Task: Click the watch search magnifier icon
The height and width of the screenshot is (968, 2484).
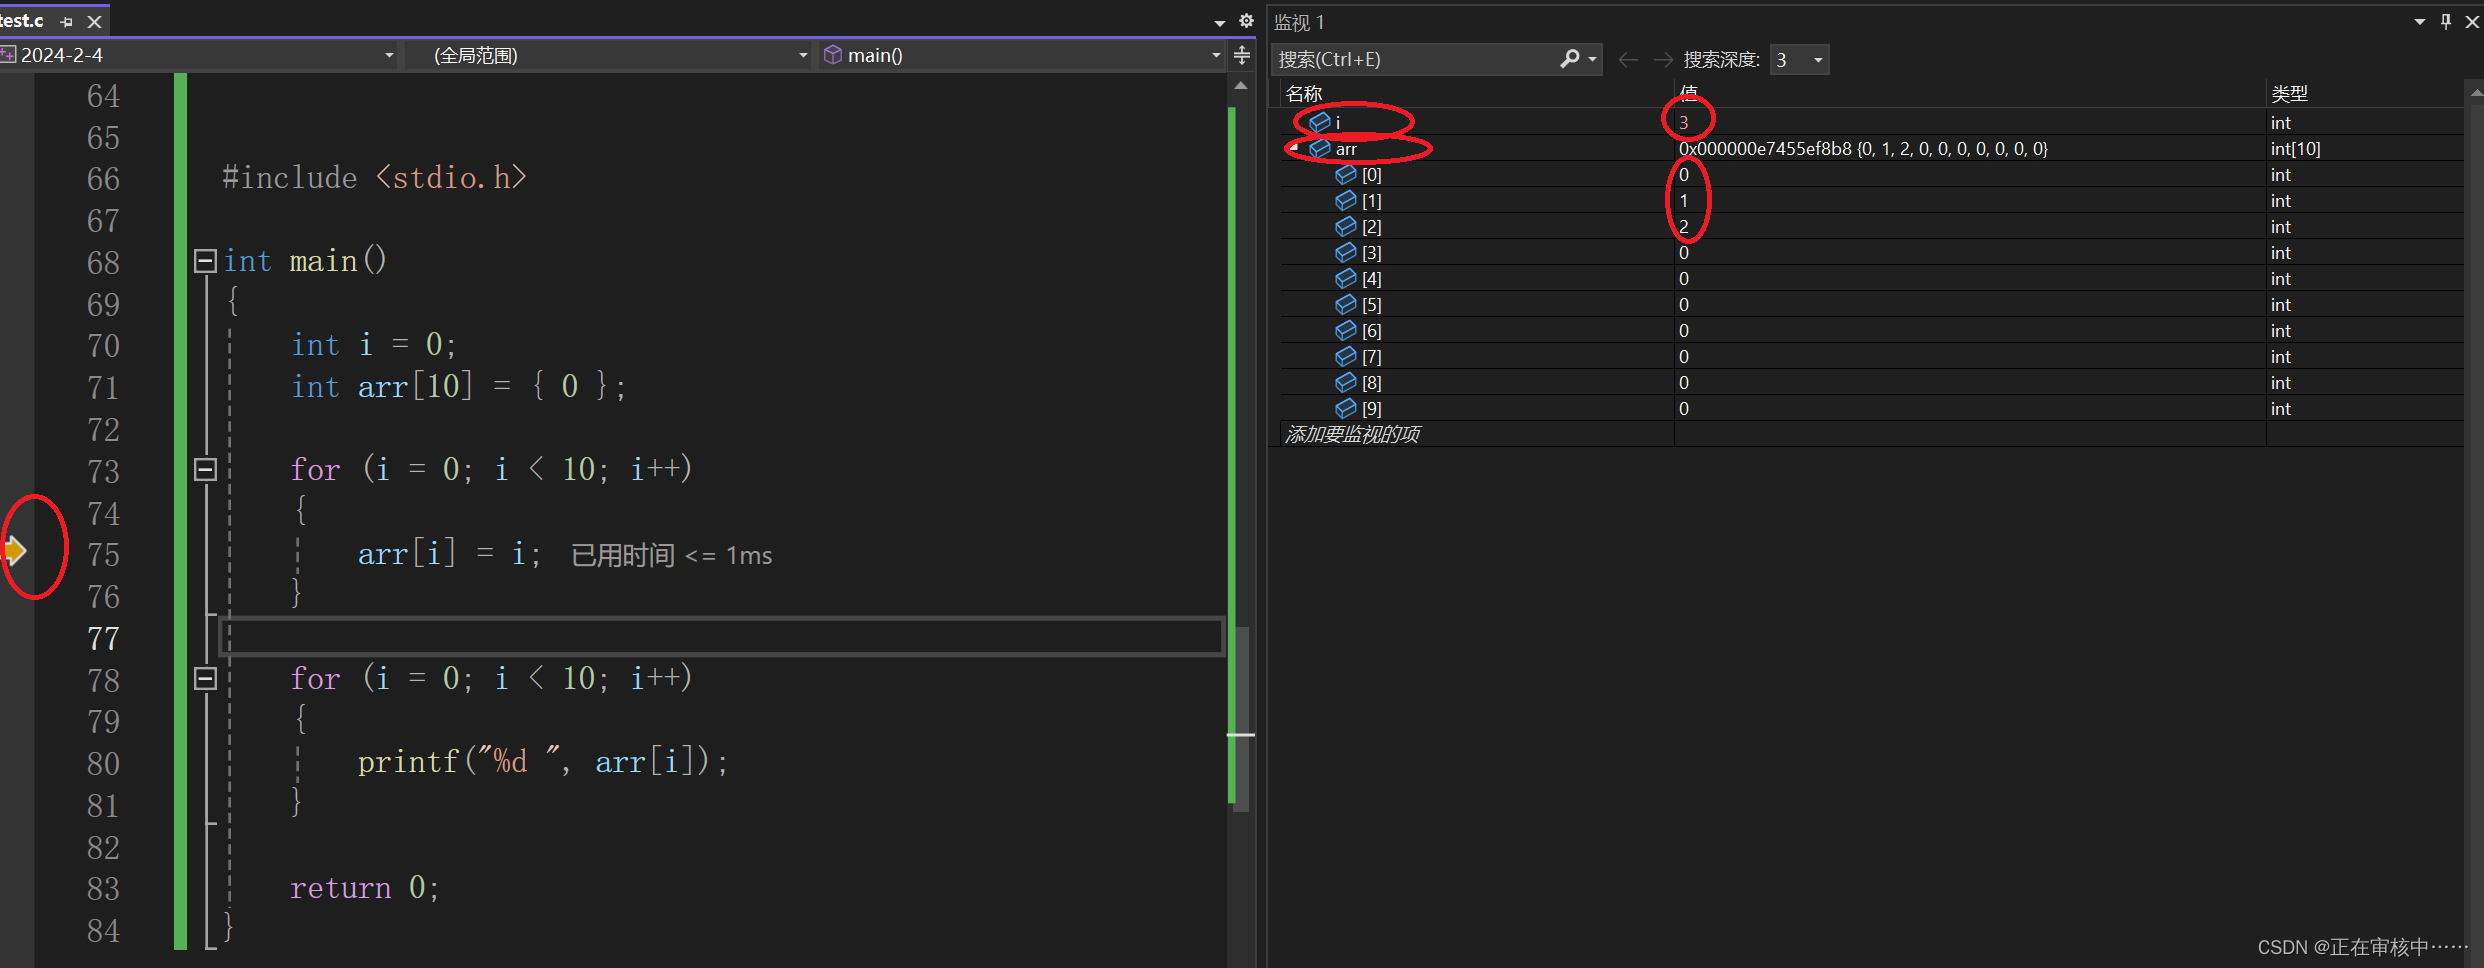Action: (x=1570, y=59)
